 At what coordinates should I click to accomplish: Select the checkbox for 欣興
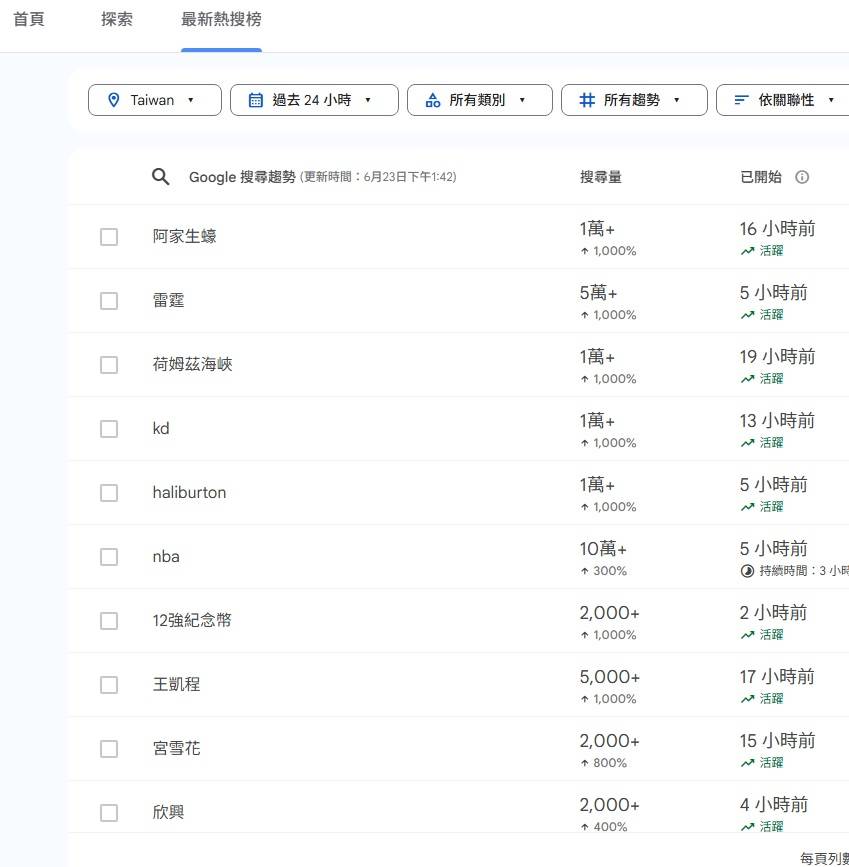coord(109,813)
